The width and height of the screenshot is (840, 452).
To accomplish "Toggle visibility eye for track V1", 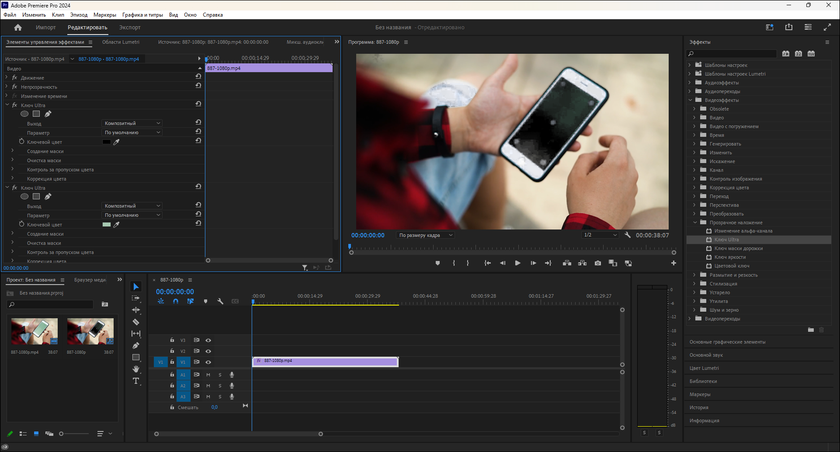I will (209, 362).
